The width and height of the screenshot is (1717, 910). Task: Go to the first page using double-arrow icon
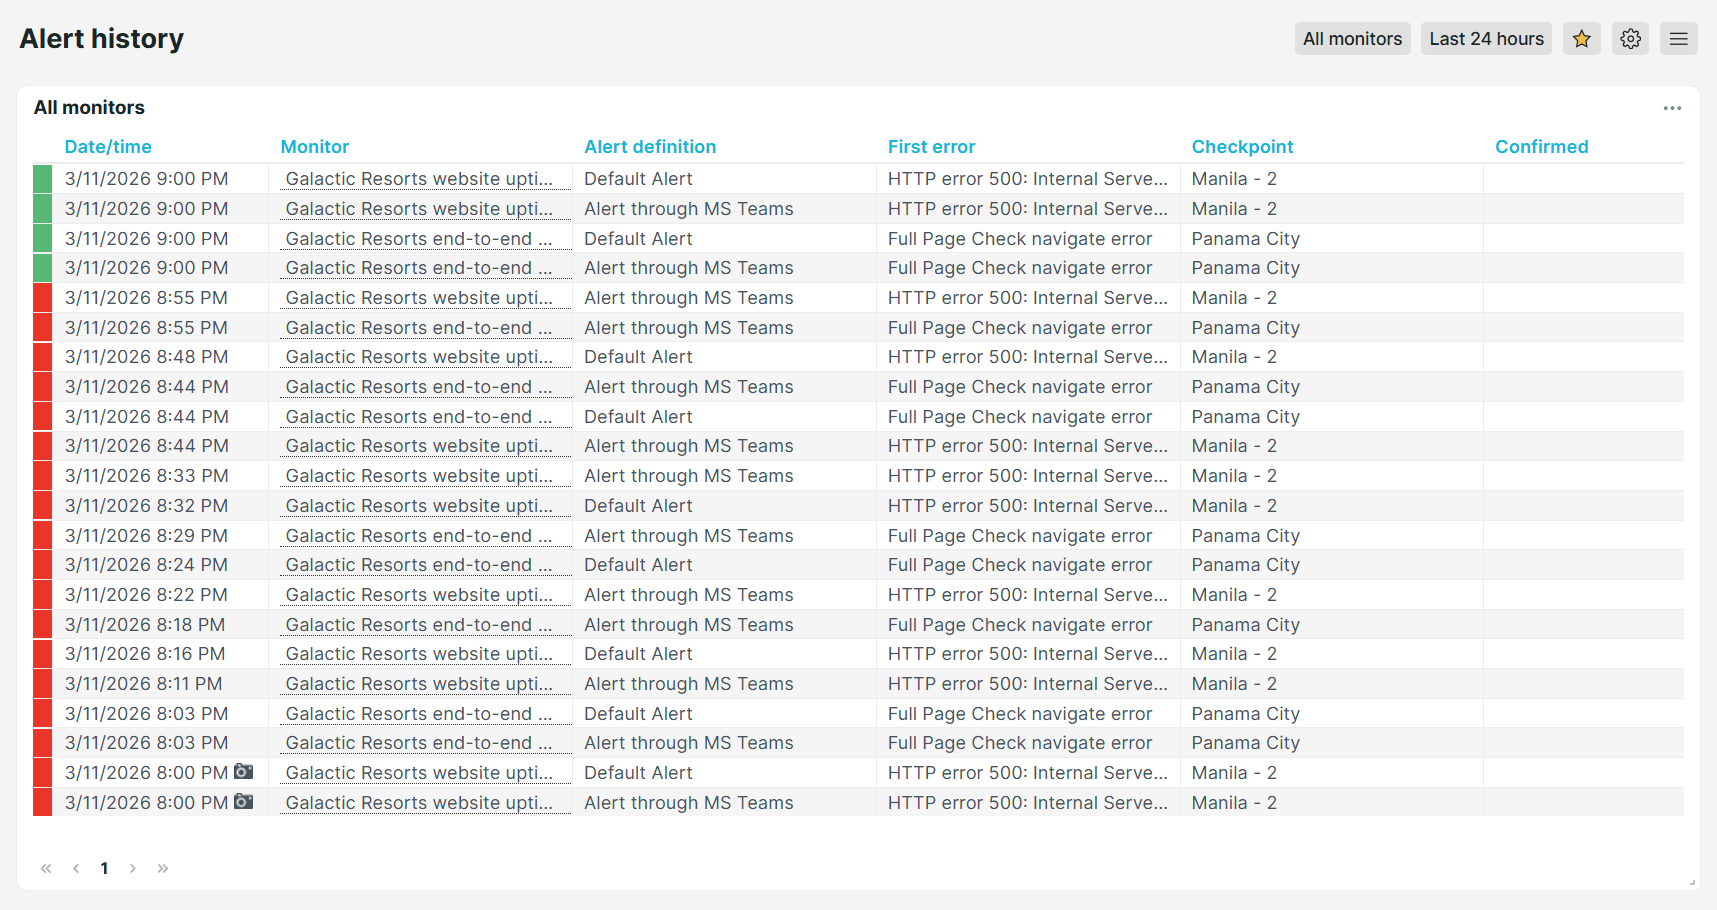point(46,868)
